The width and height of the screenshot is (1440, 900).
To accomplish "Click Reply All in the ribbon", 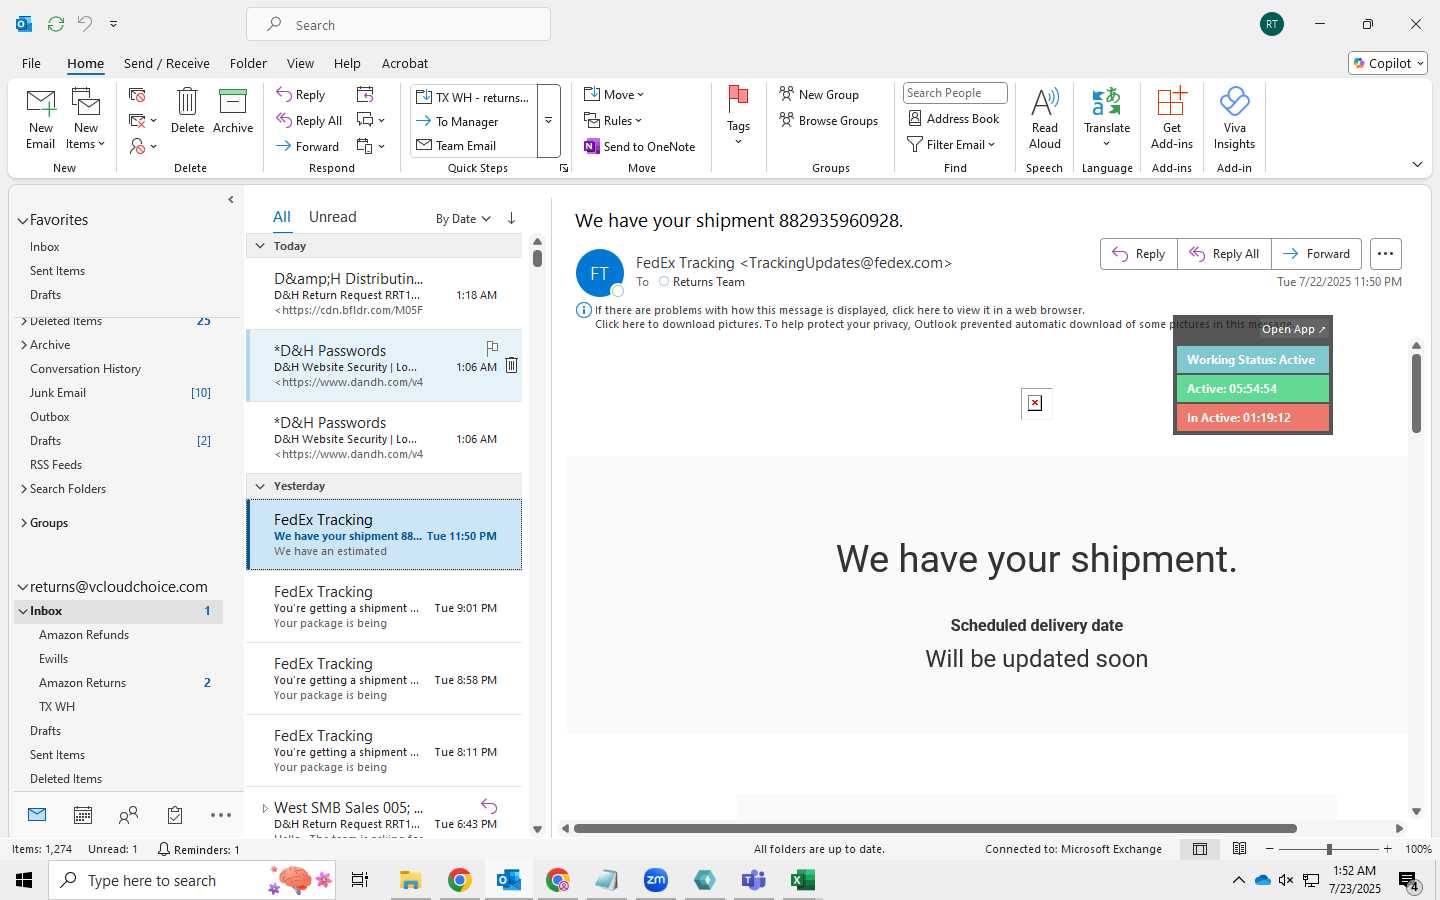I will [309, 121].
